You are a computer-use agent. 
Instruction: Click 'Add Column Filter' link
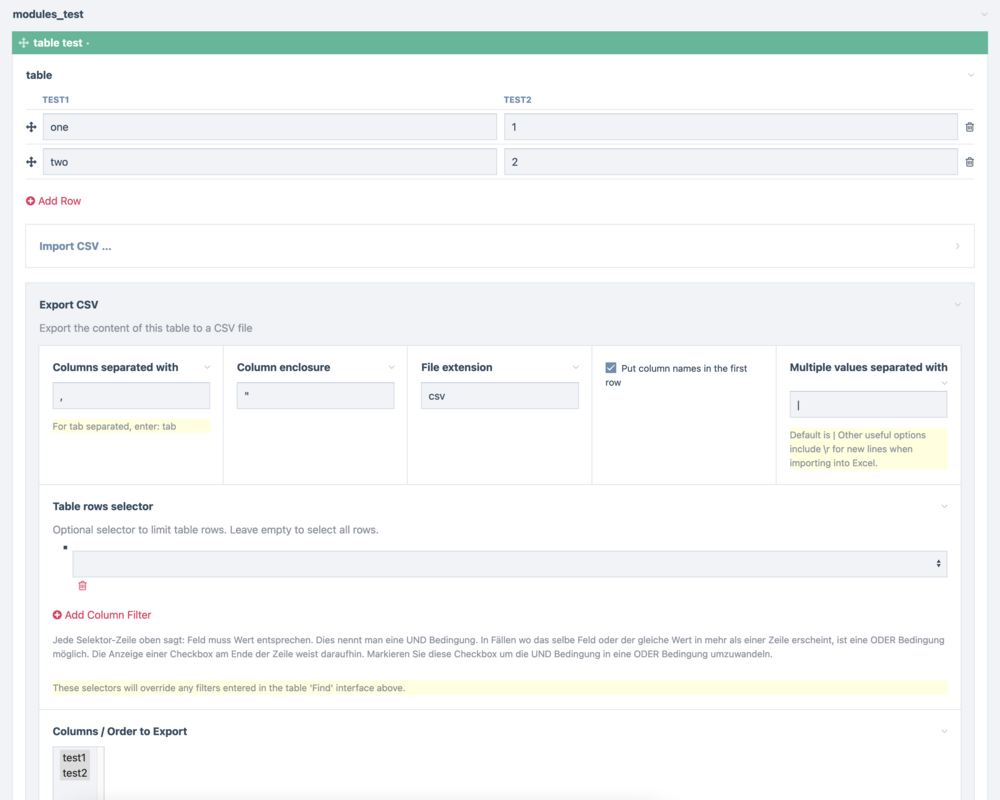(x=102, y=615)
